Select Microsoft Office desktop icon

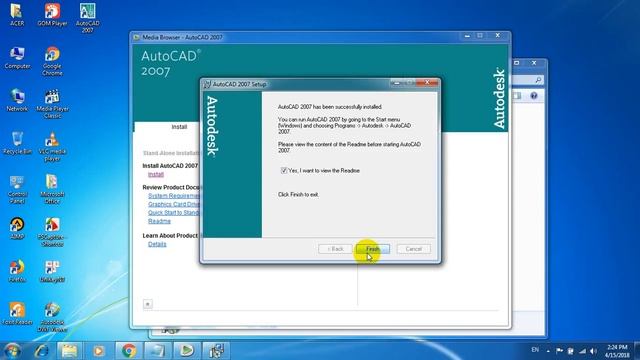(x=52, y=189)
